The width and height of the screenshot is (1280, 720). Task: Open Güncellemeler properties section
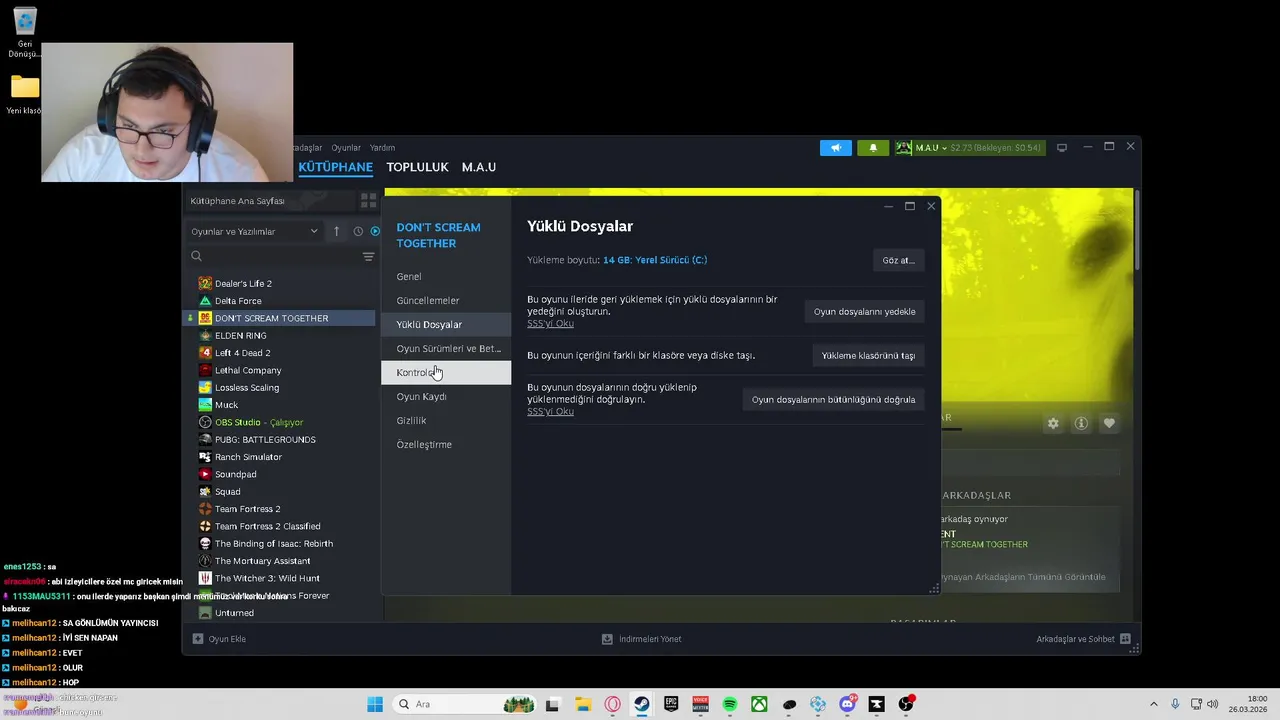446,300
